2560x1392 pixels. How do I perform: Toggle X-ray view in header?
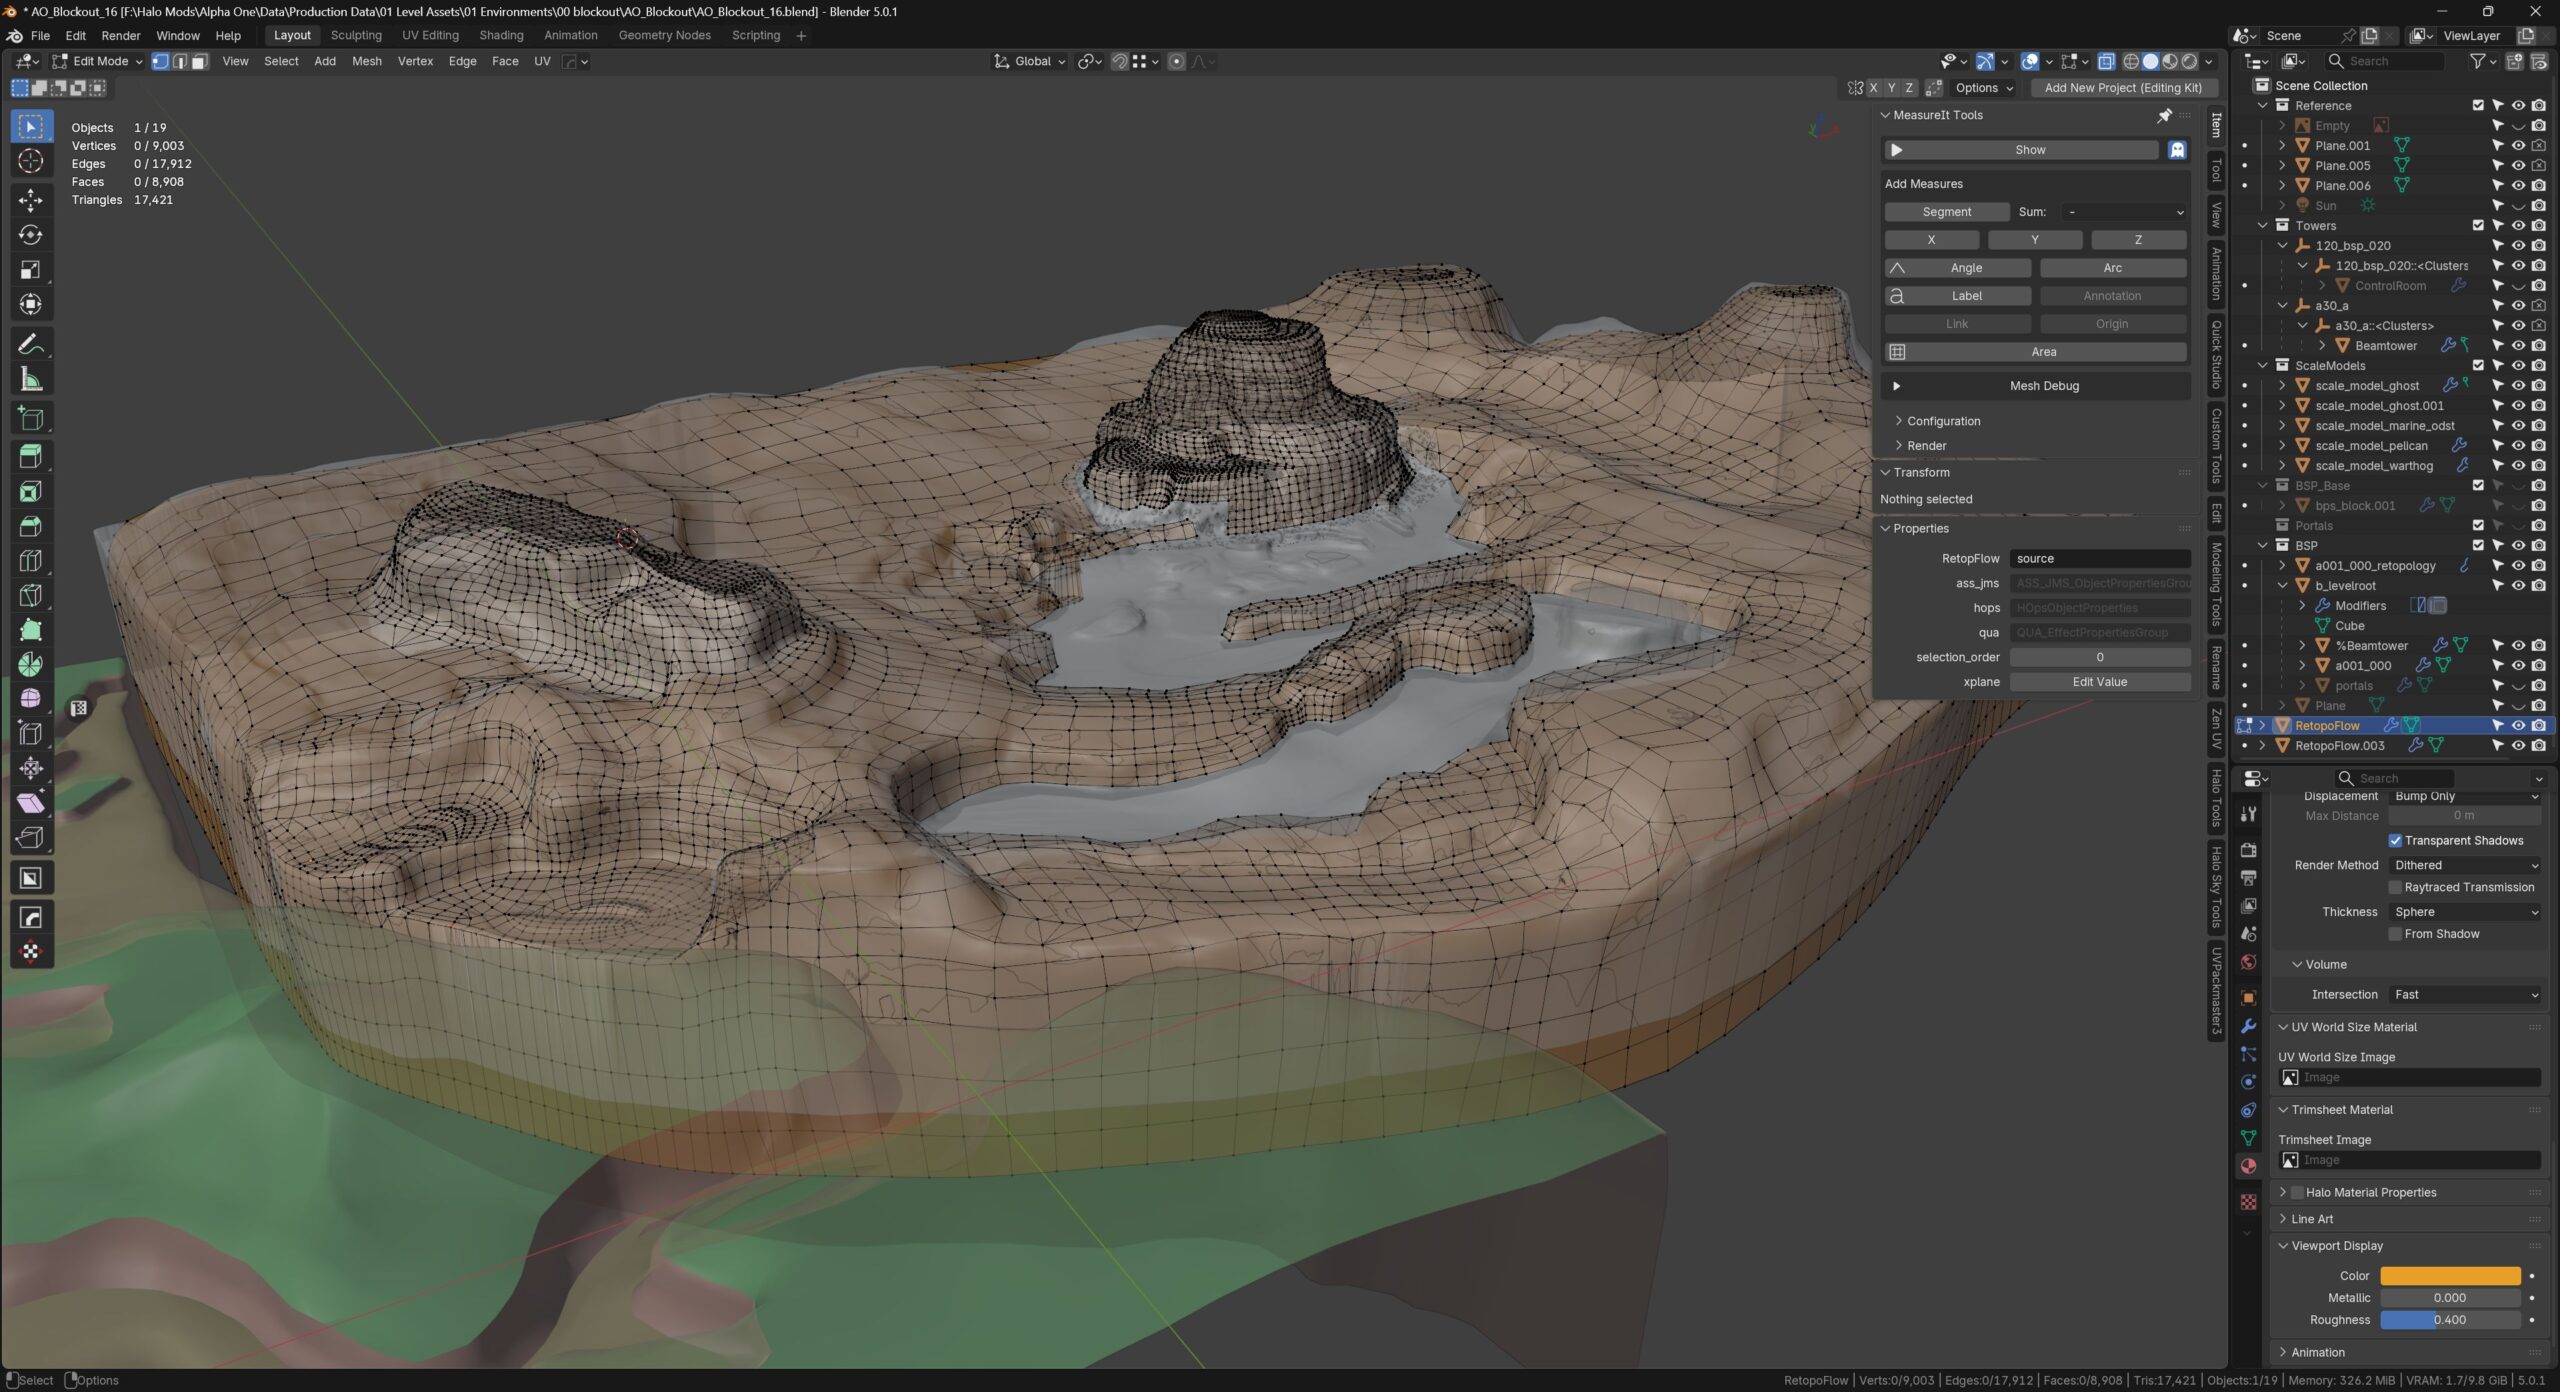click(x=2106, y=61)
